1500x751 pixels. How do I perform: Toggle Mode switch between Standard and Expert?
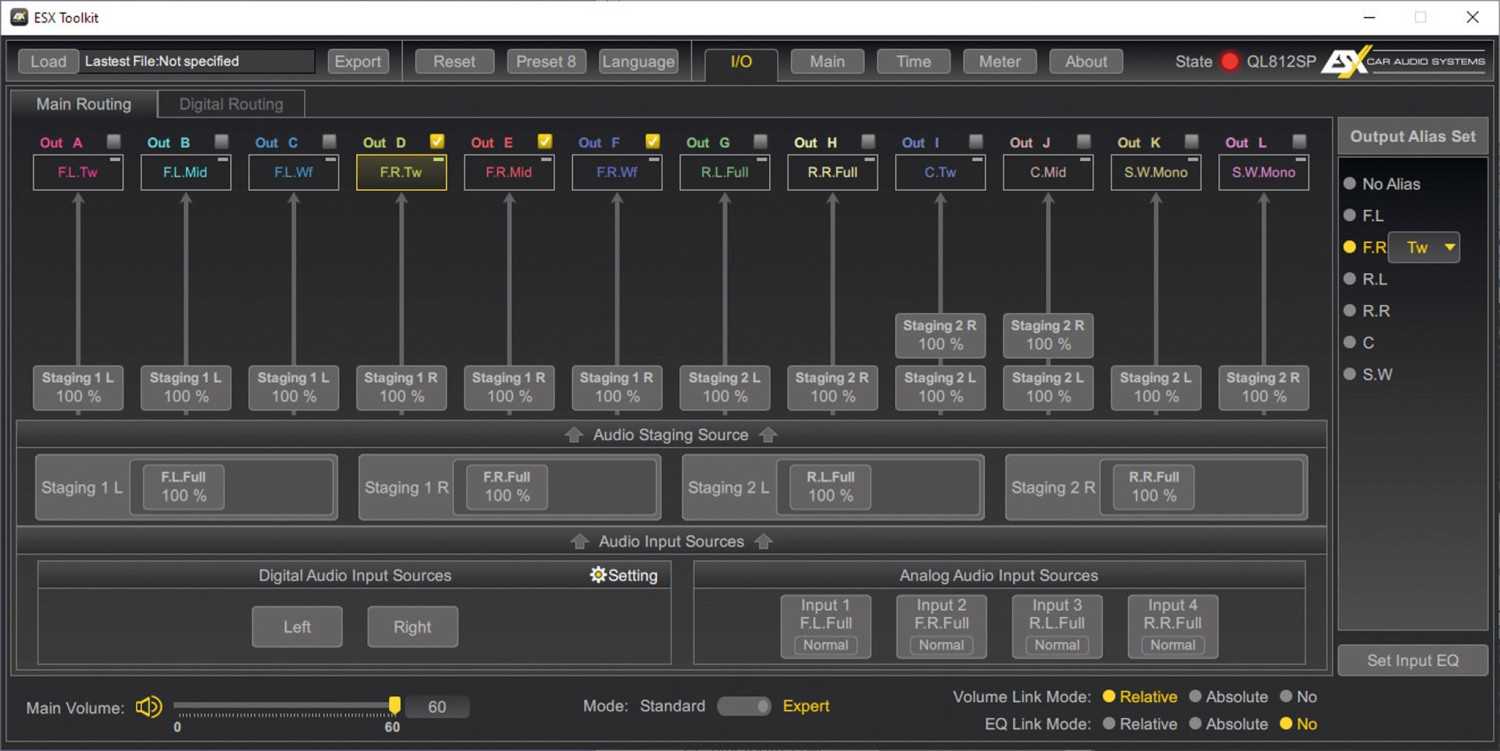point(744,706)
